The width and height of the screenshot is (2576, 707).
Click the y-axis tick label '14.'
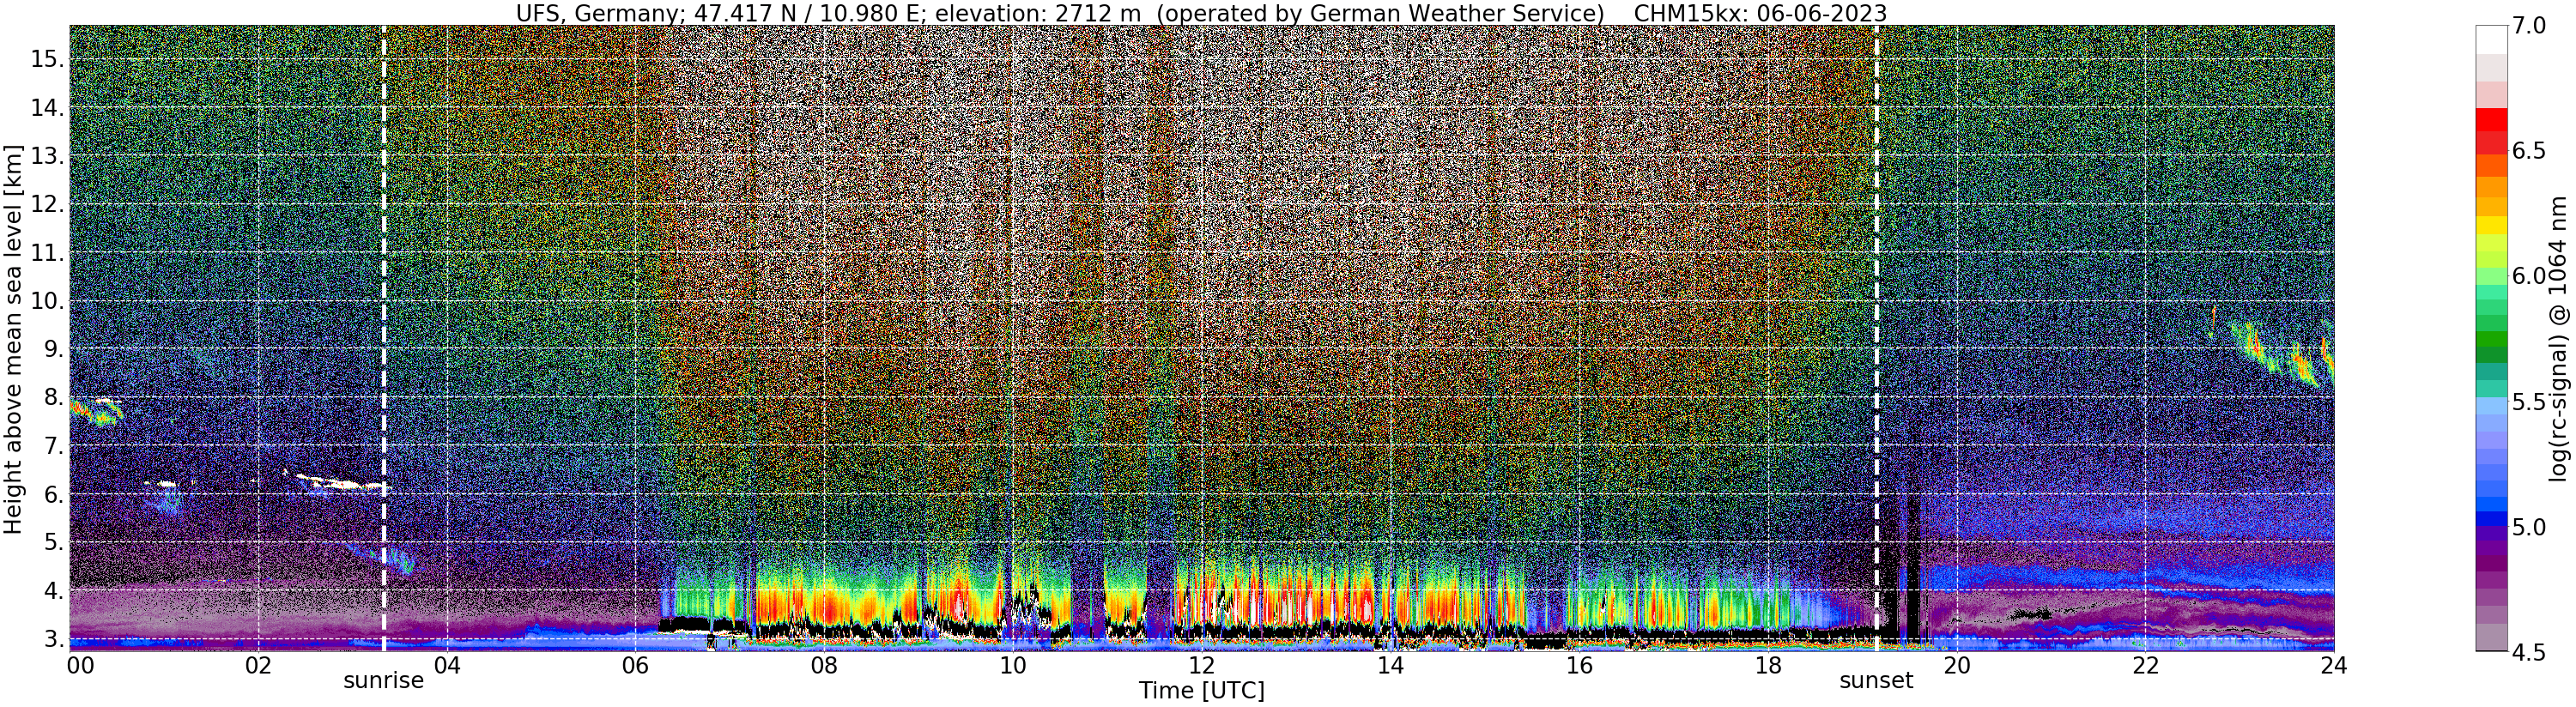47,108
